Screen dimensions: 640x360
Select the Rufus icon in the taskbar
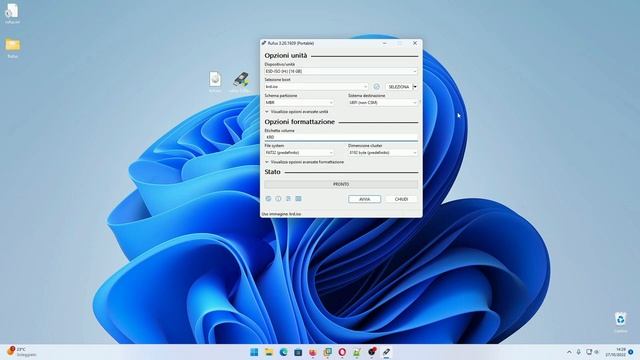pyautogui.click(x=386, y=352)
